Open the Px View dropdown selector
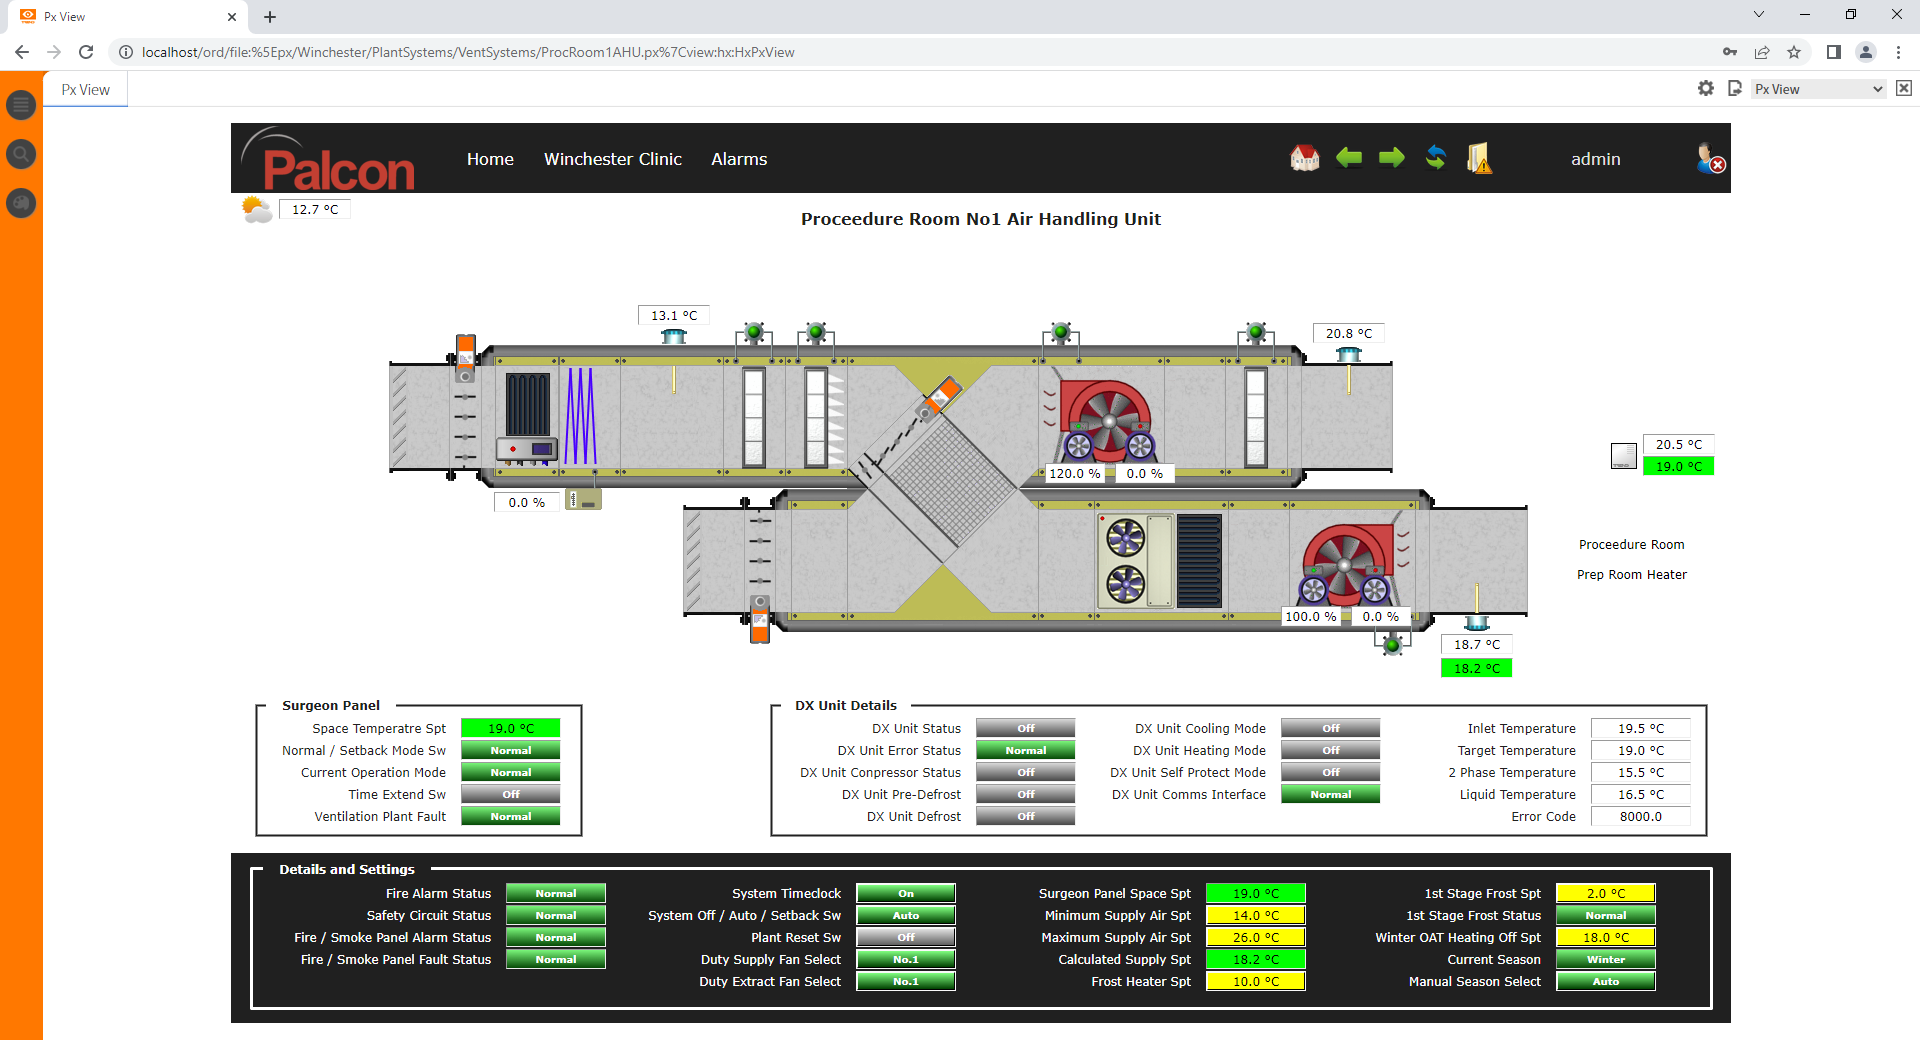The height and width of the screenshot is (1040, 1920). click(x=1817, y=89)
